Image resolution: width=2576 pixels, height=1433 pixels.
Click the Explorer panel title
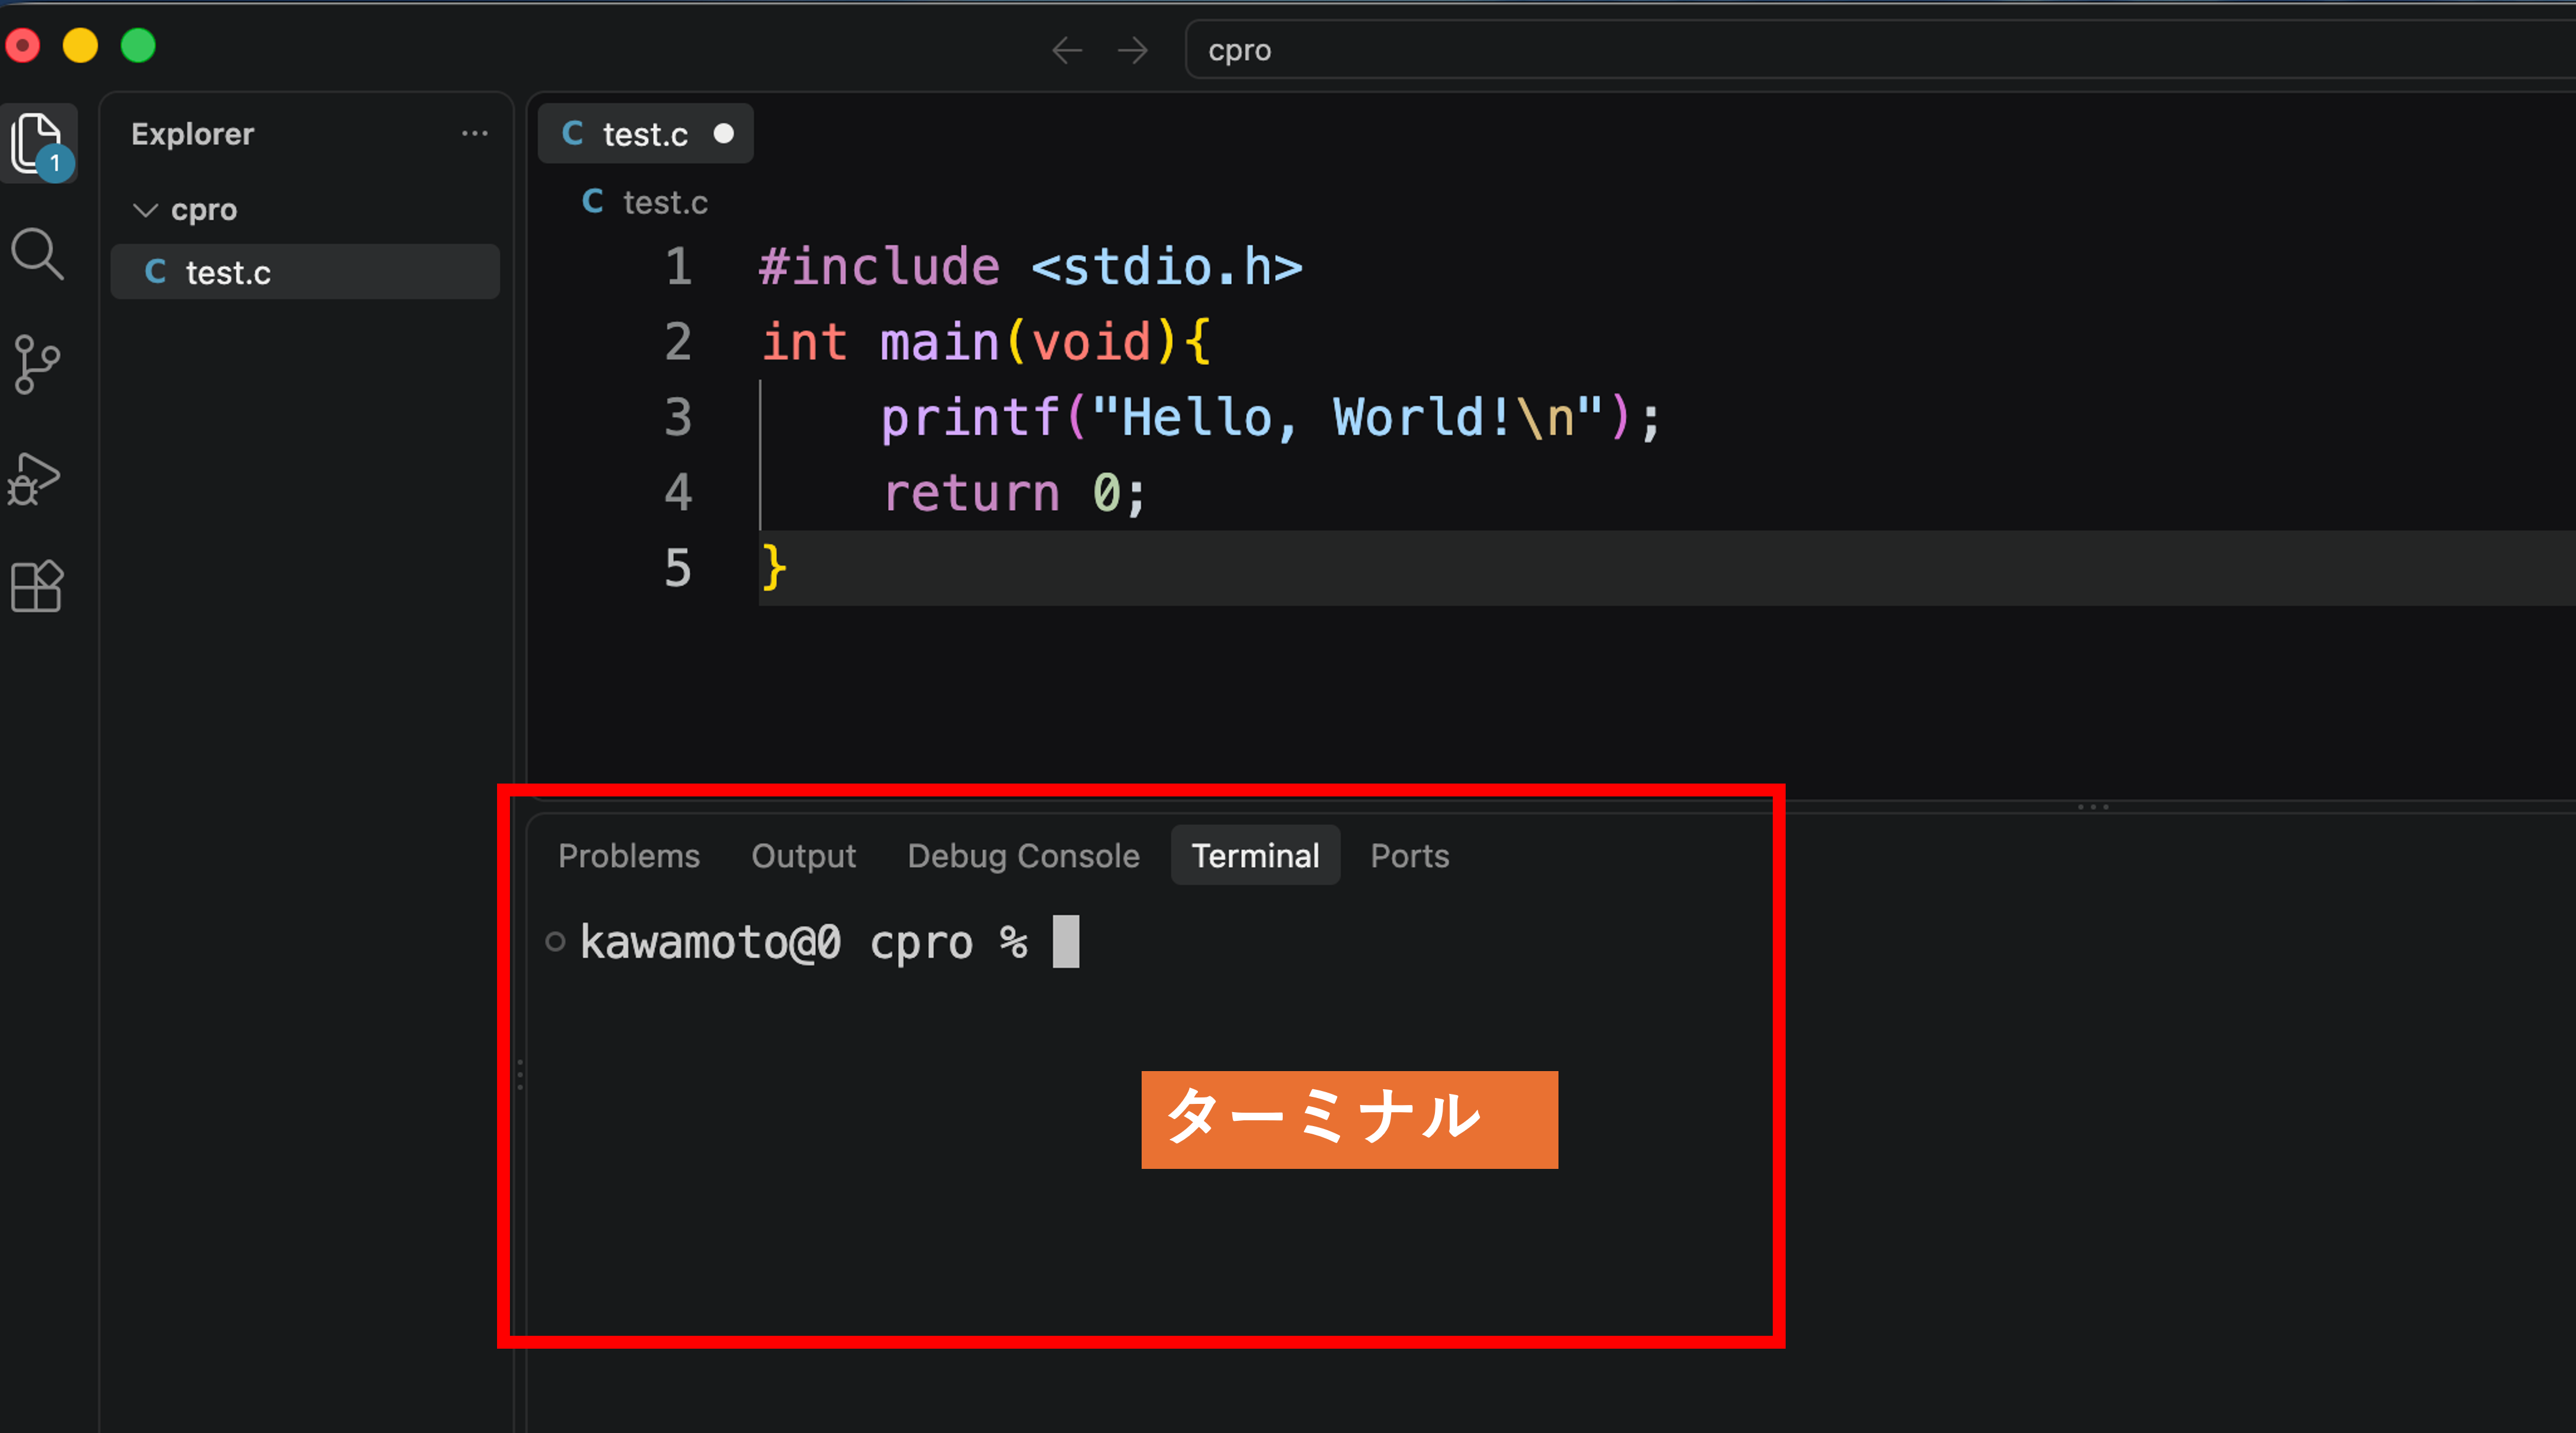[x=192, y=134]
